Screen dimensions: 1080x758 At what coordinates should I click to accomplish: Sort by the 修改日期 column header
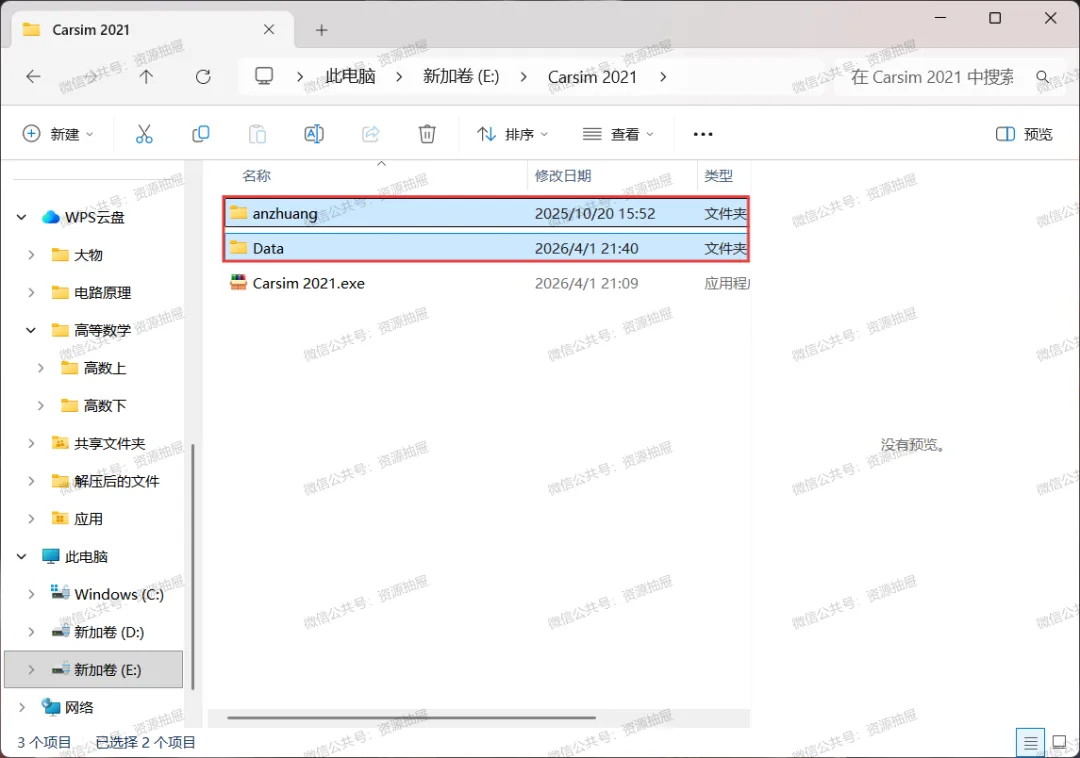pyautogui.click(x=563, y=176)
